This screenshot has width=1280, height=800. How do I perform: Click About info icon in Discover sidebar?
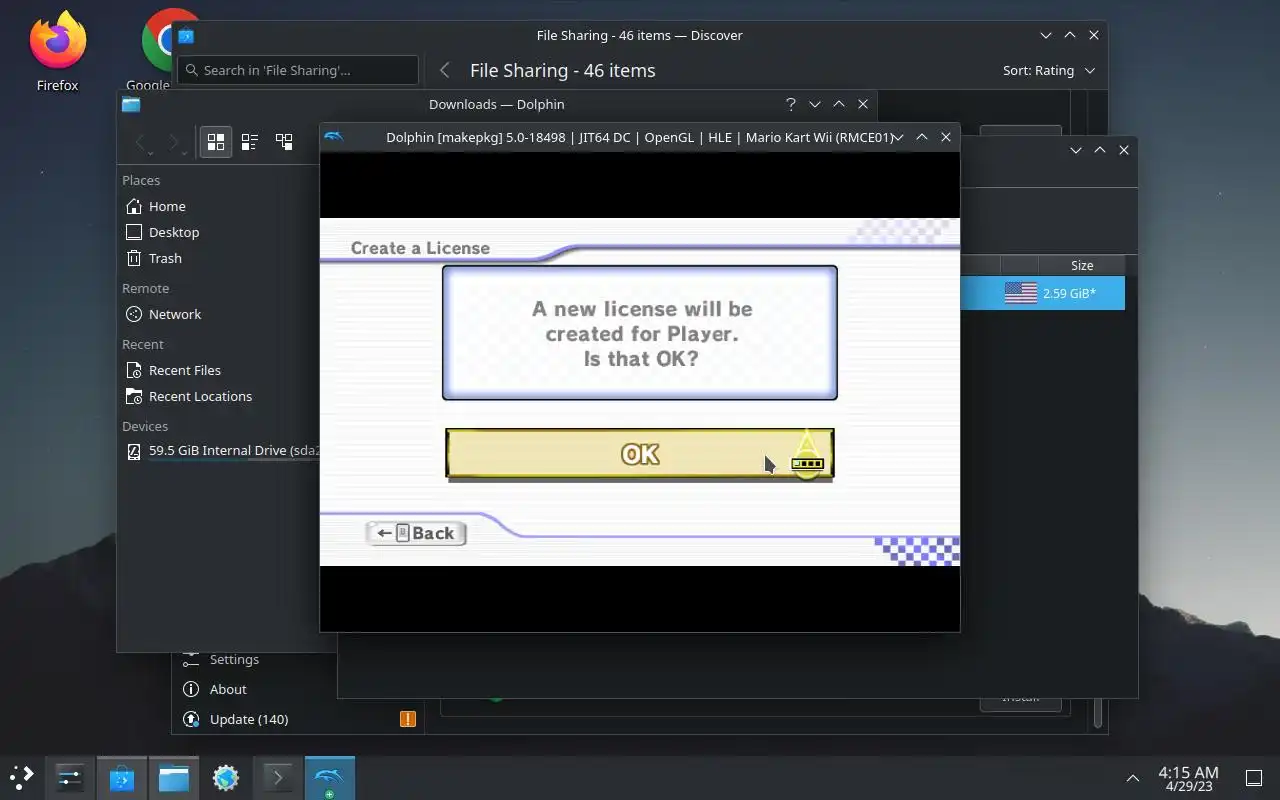click(191, 689)
